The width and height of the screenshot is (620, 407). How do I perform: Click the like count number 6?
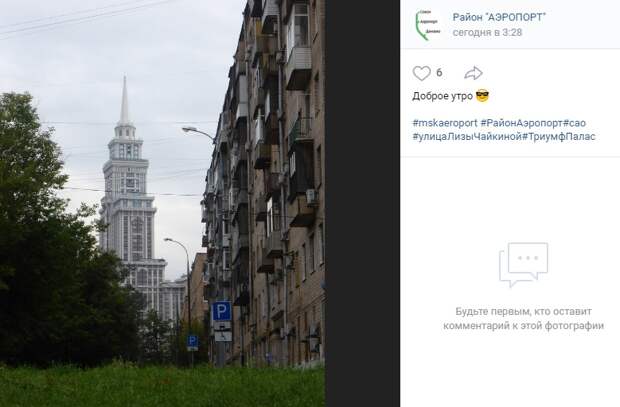coord(439,73)
